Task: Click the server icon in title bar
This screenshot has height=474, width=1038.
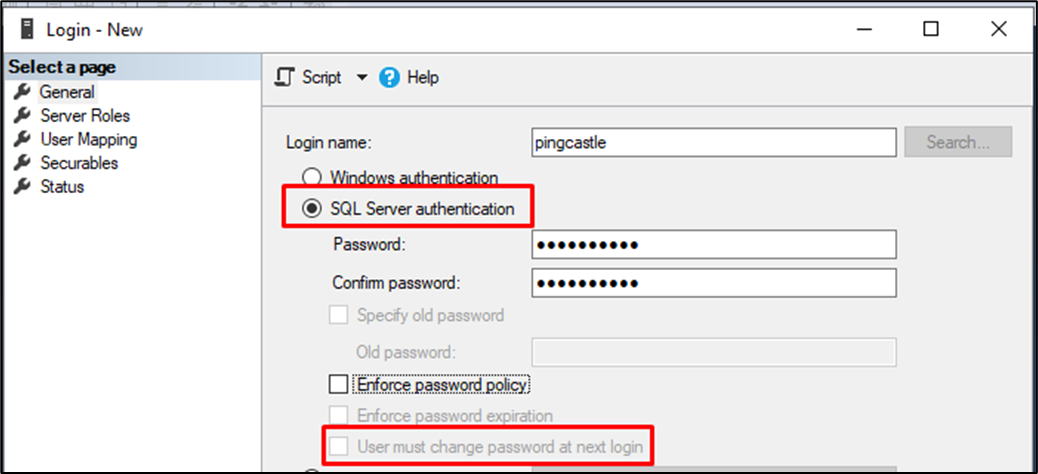Action: pos(27,30)
